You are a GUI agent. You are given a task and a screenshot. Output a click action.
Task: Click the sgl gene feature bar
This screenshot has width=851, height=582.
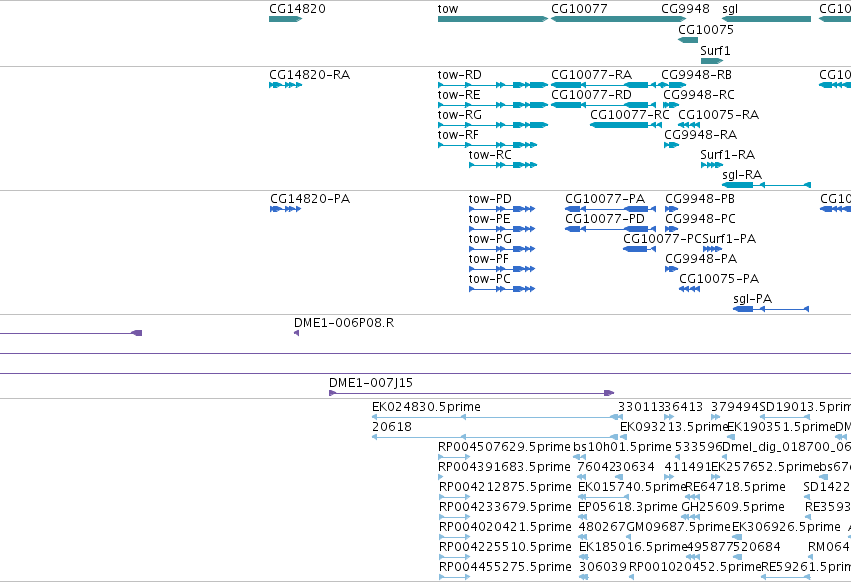coord(766,19)
